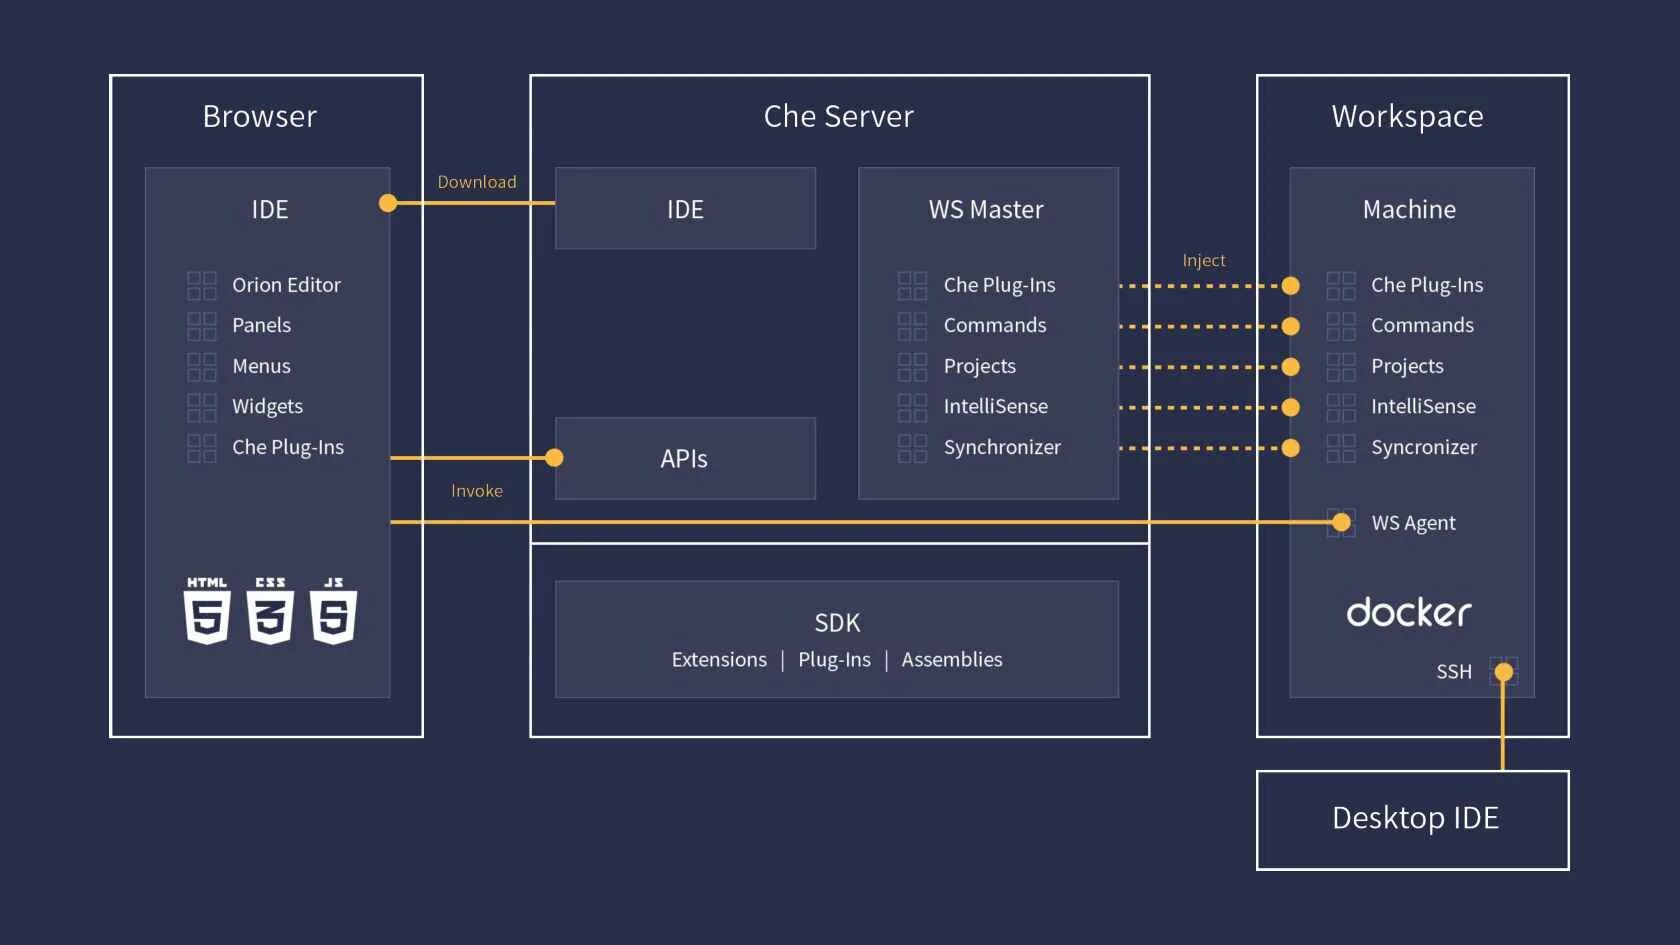Click grid icon beside WS Master Che Plug-Ins

click(912, 286)
